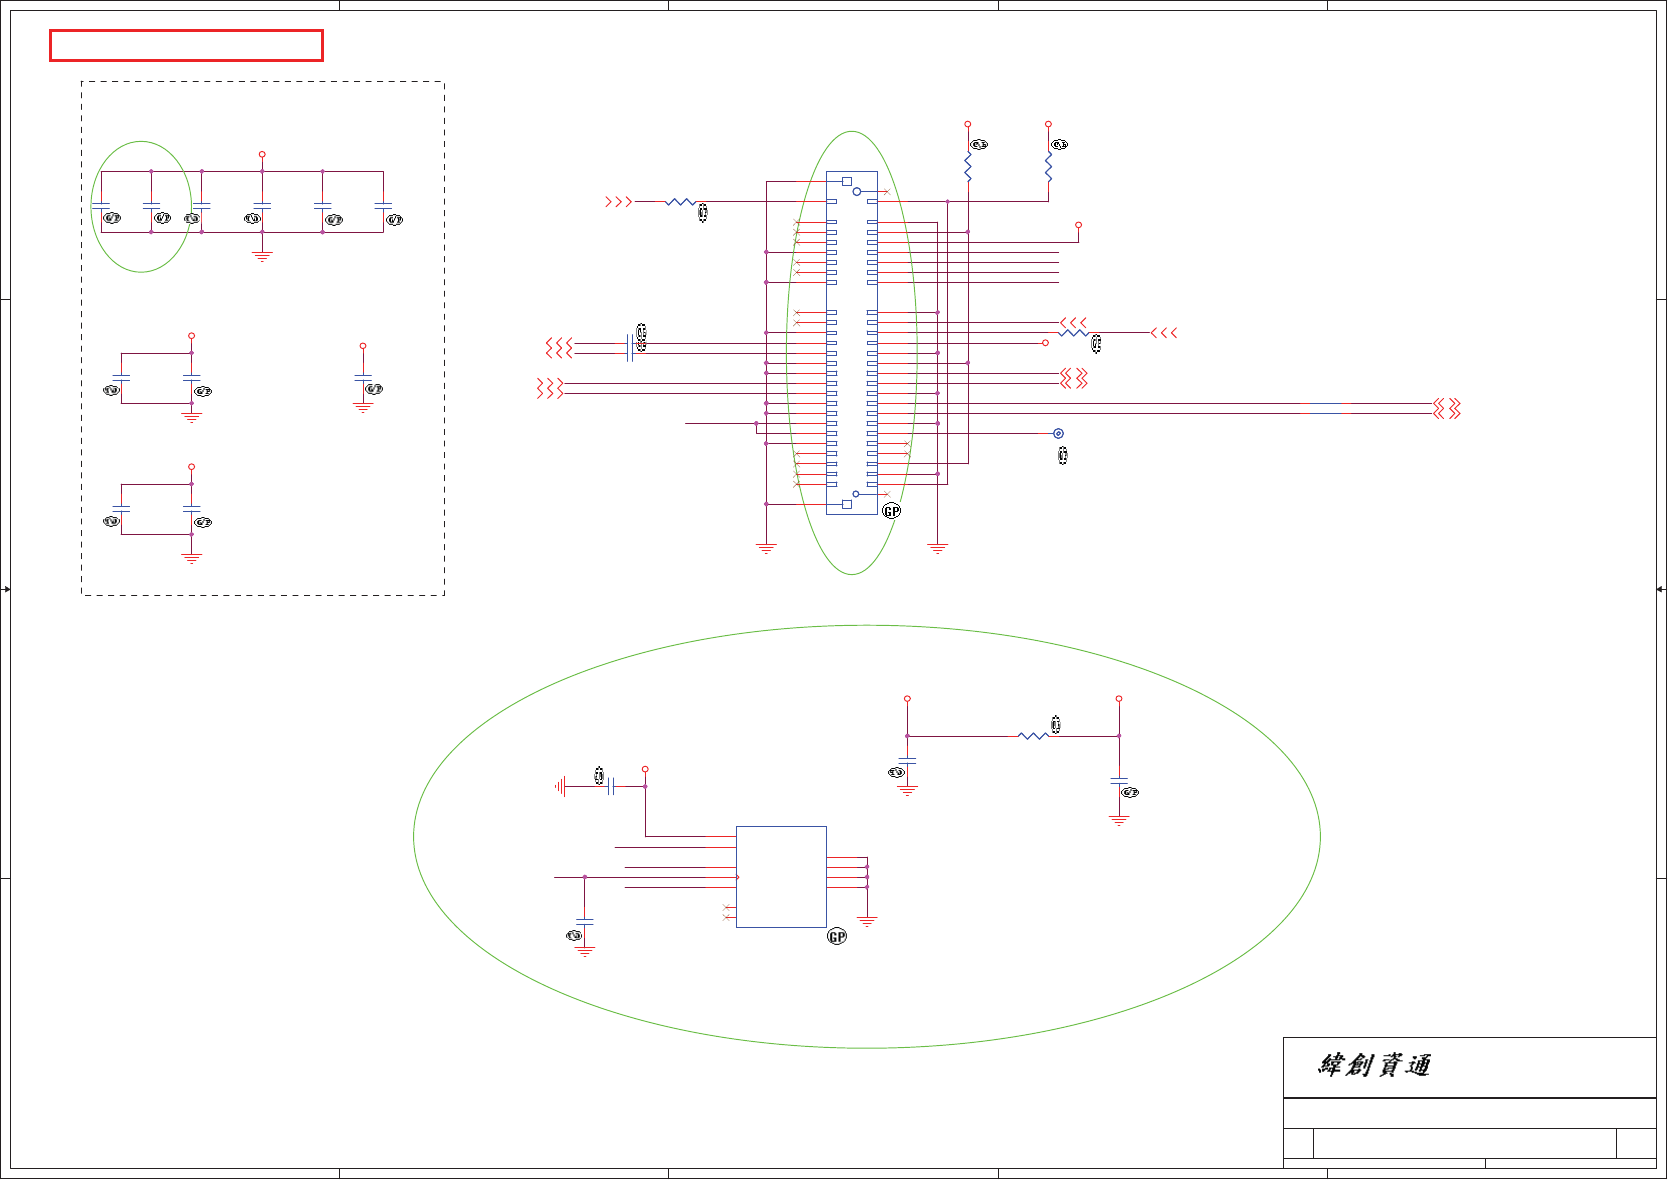Select the lone capacitor inside the dashed box
Image resolution: width=1668 pixels, height=1180 pixels.
(363, 378)
